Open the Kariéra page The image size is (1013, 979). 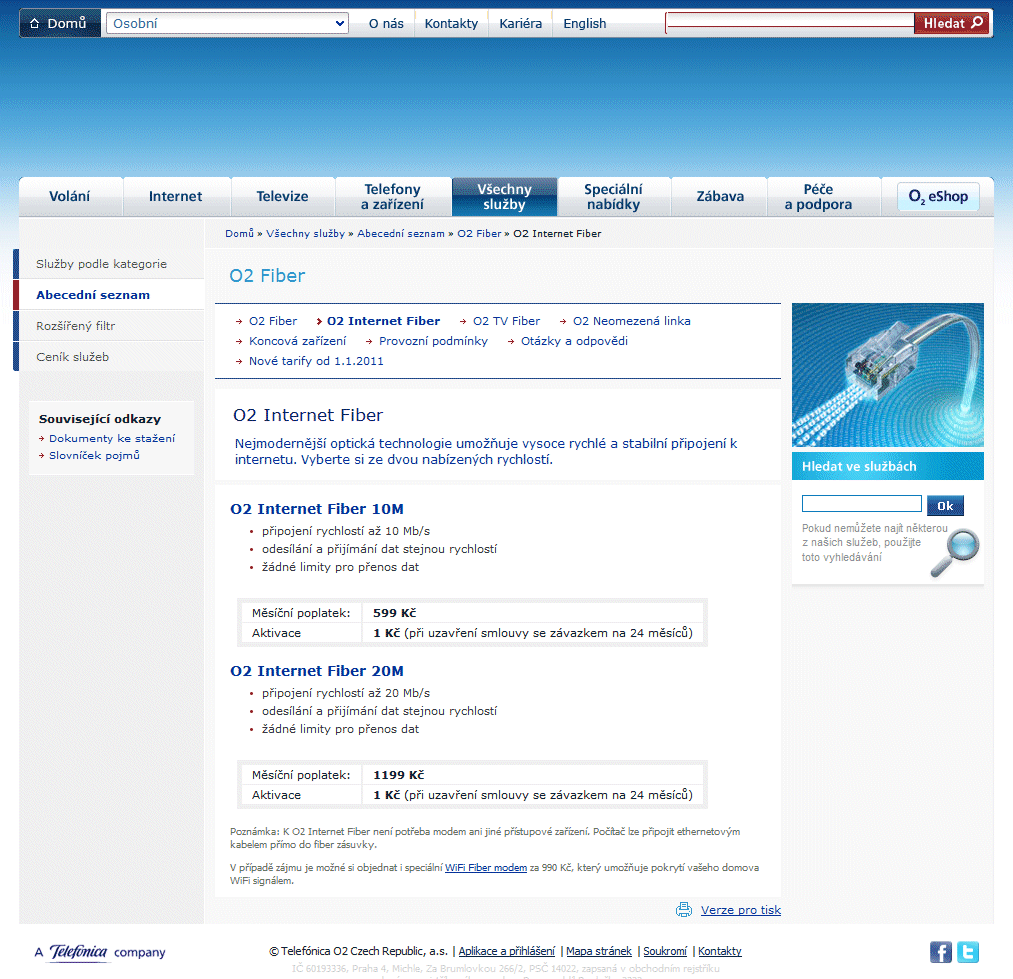[521, 23]
